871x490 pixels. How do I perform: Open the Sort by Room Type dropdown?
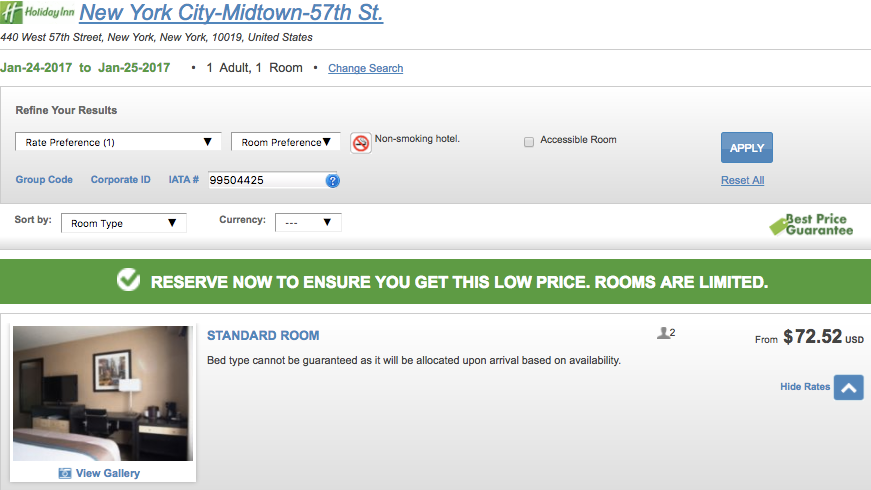point(124,223)
